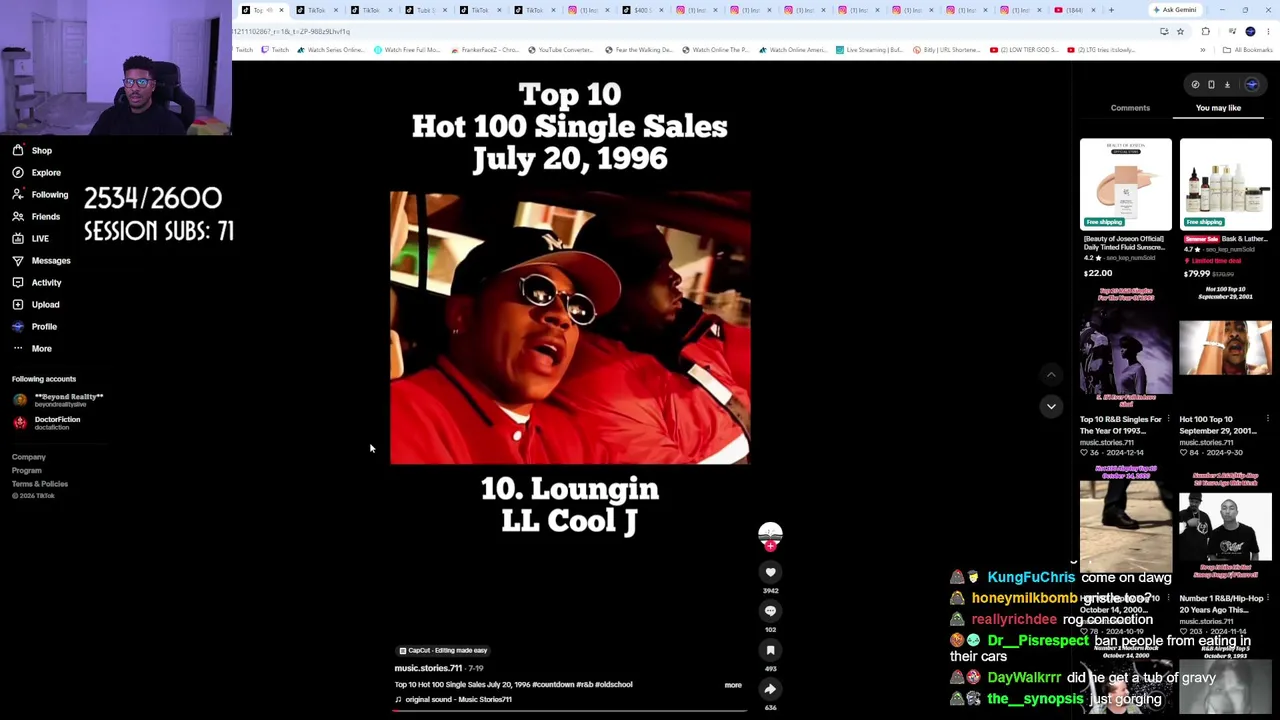Open the Chrome profile avatar

click(1250, 32)
